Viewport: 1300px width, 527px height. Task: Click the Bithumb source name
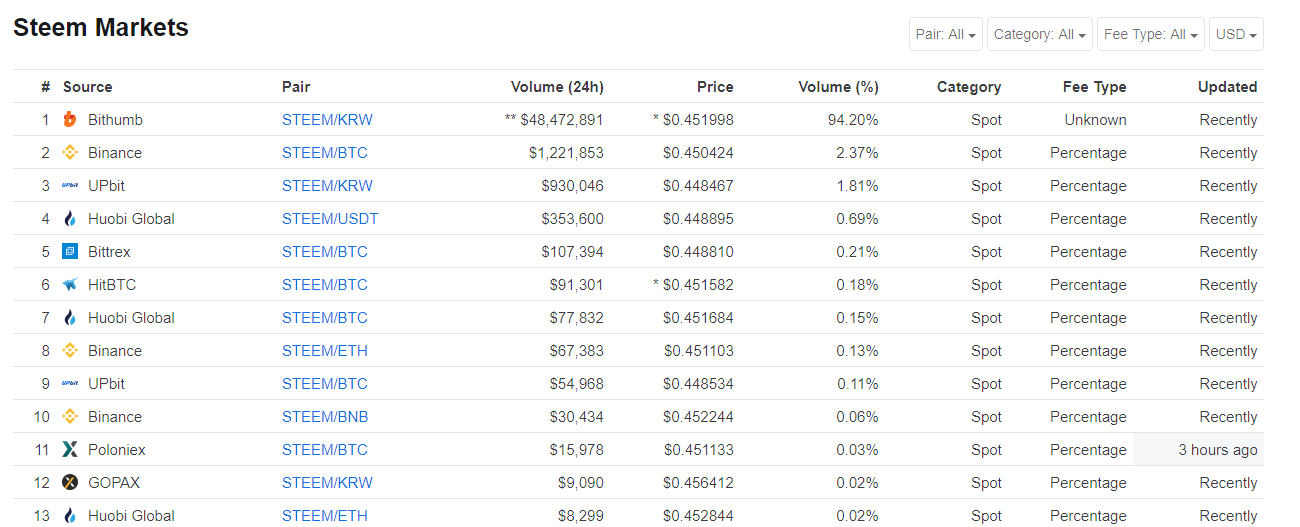pos(115,120)
